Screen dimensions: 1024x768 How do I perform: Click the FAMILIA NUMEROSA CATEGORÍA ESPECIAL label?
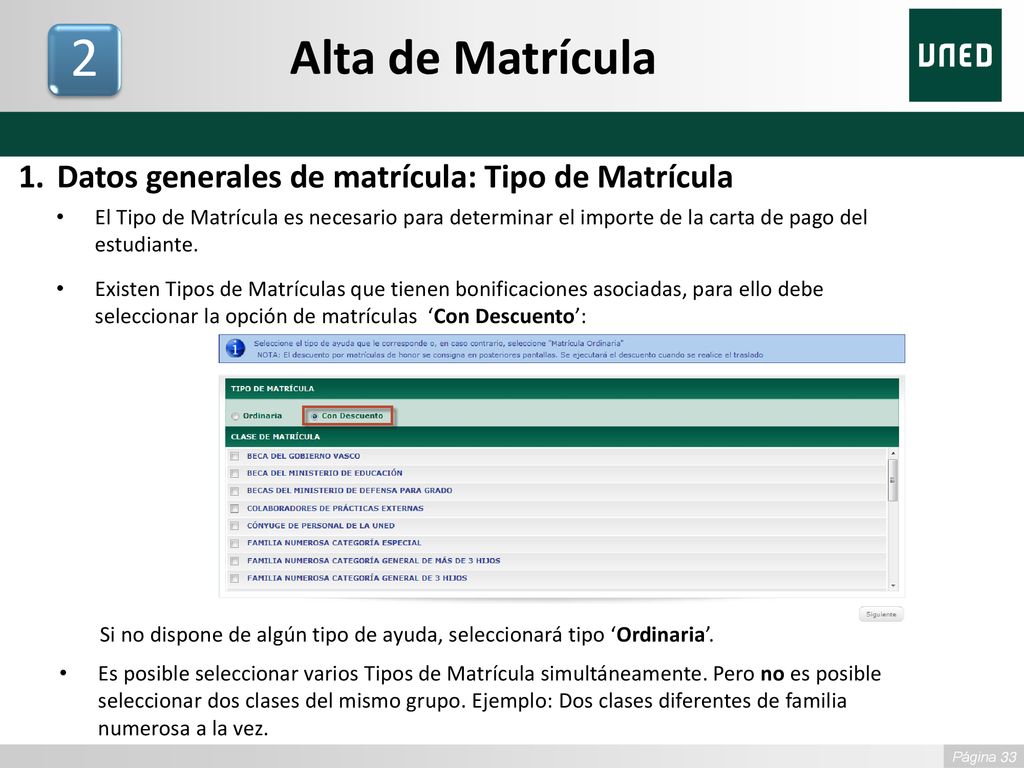click(x=334, y=543)
